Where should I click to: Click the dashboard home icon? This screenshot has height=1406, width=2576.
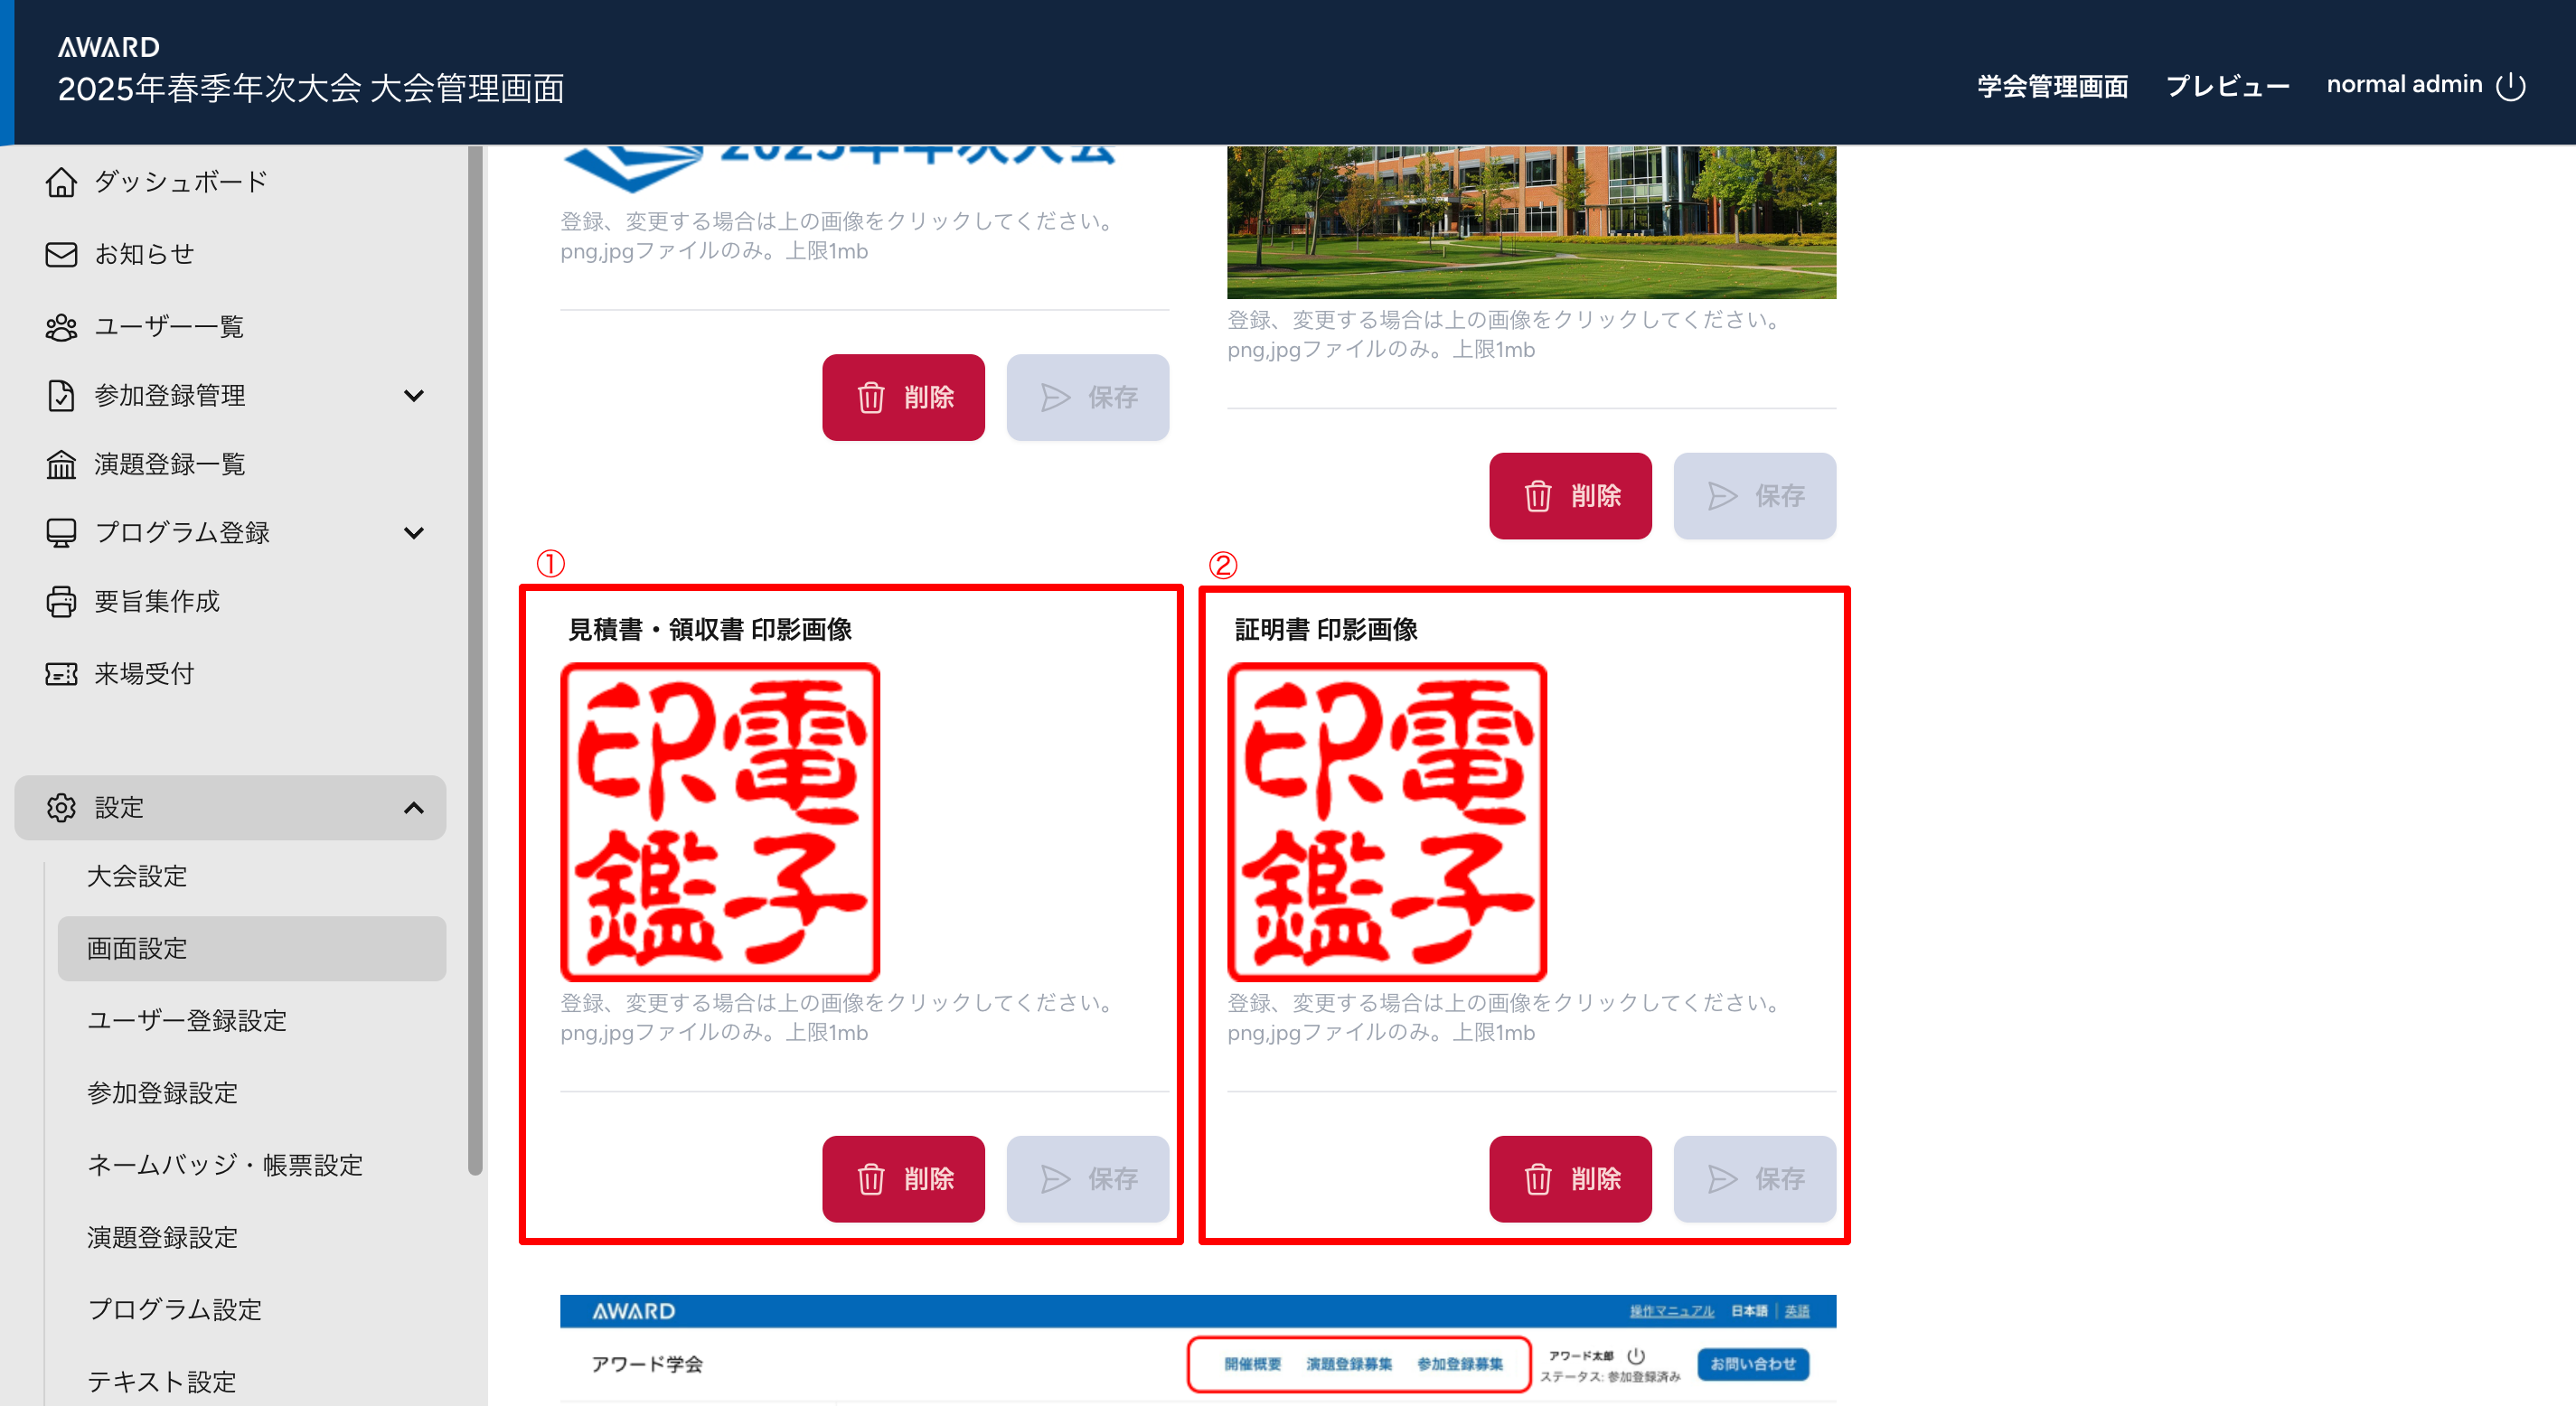[61, 182]
